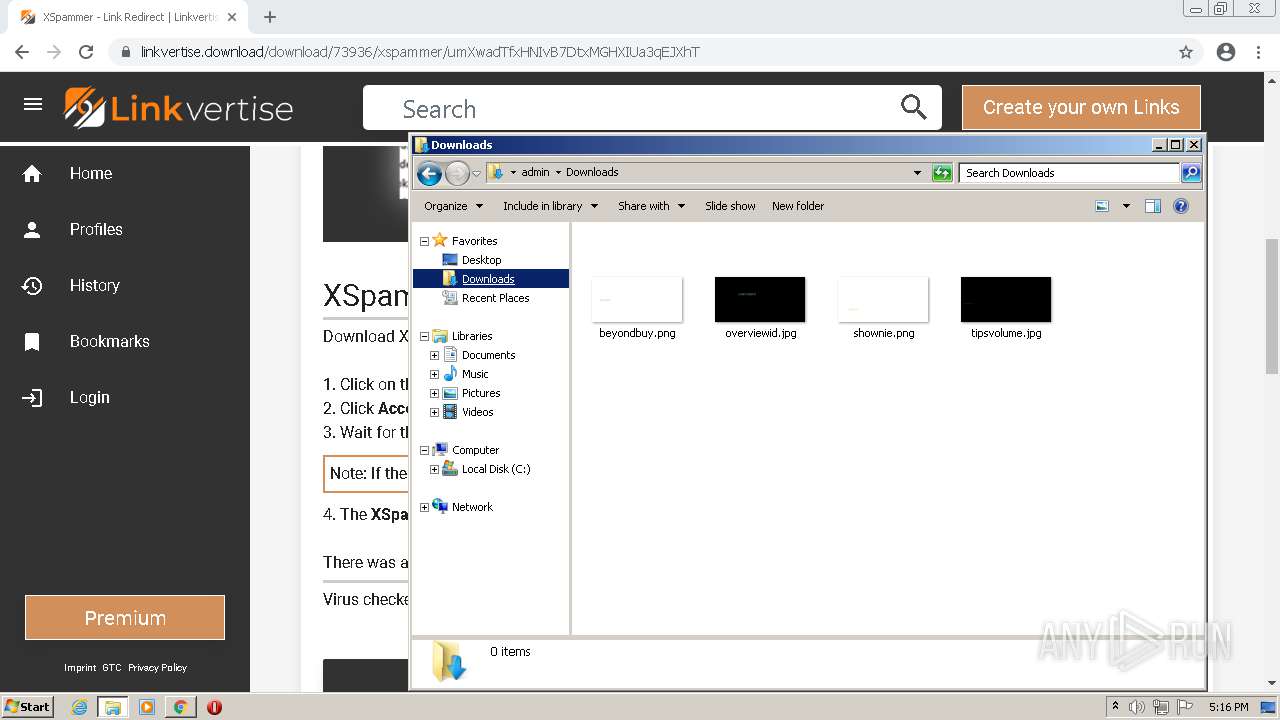Bookmark this page with the star icon

[1186, 52]
